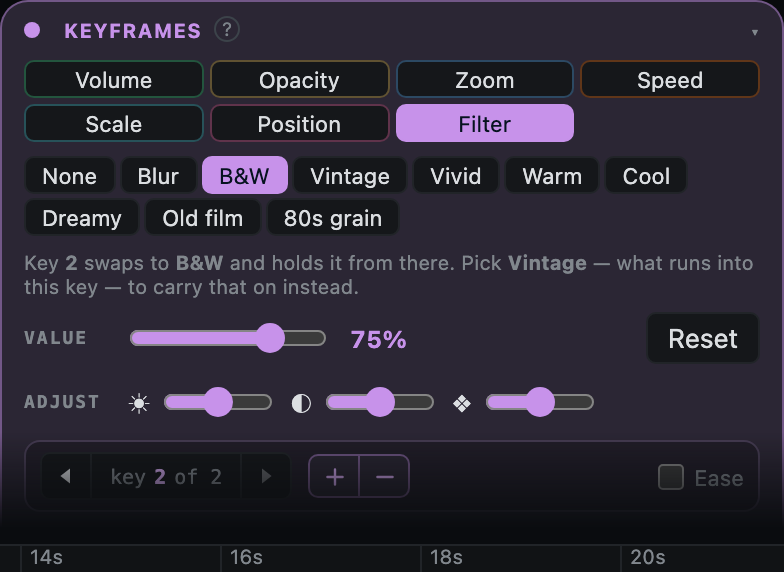
Task: Click the bold 'Vintage' word in hint
Action: coord(547,263)
